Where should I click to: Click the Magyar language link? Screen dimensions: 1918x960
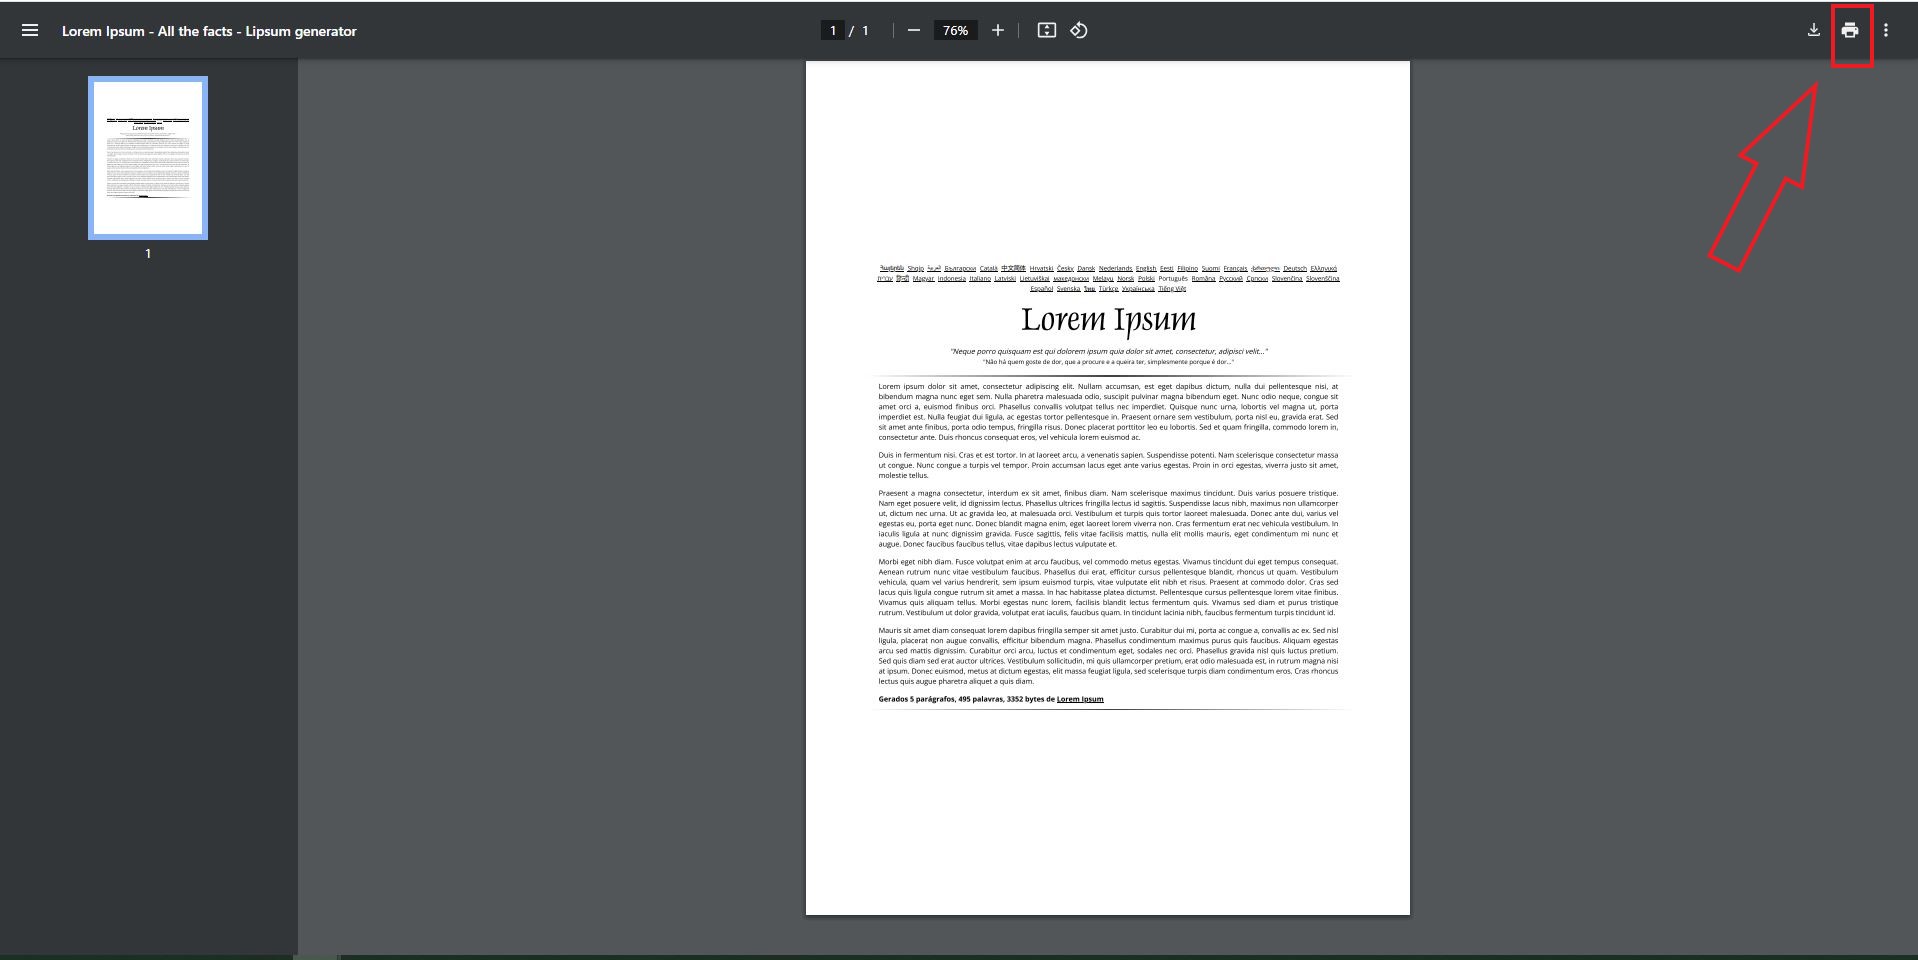pos(923,278)
